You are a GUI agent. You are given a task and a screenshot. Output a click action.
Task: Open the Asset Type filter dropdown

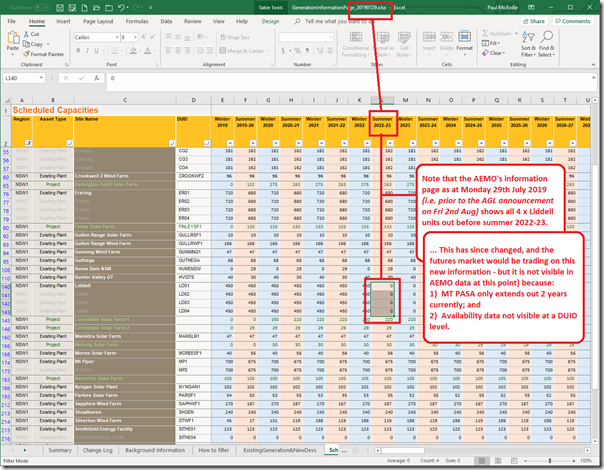[x=70, y=143]
